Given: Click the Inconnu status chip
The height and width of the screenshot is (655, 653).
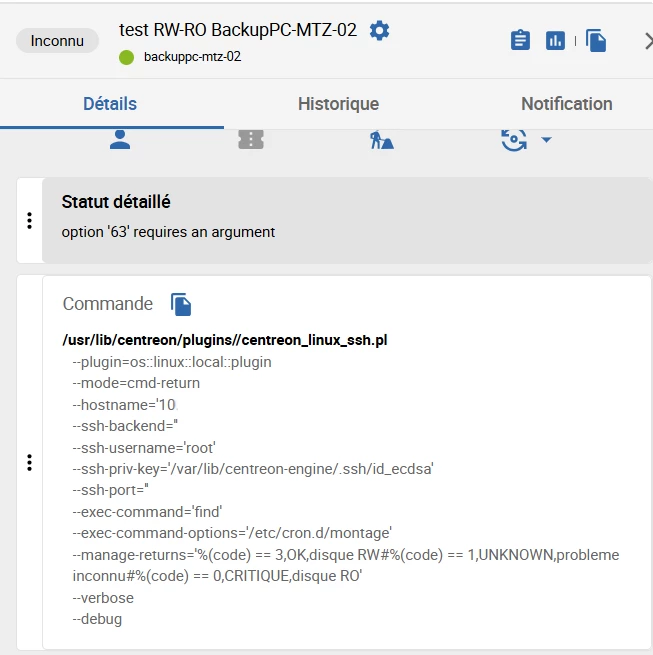Looking at the screenshot, I should [x=57, y=41].
